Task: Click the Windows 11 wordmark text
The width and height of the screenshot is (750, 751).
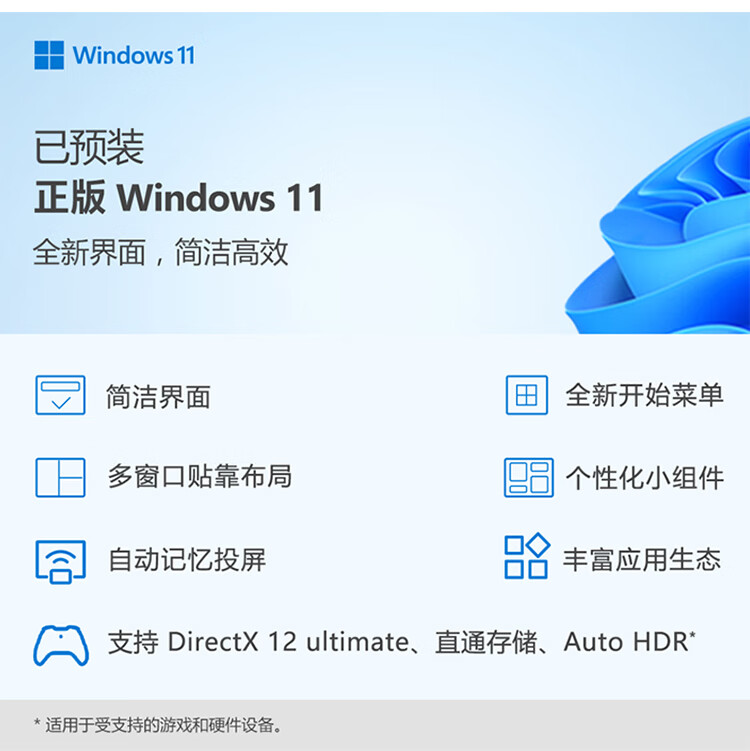Action: coord(134,55)
